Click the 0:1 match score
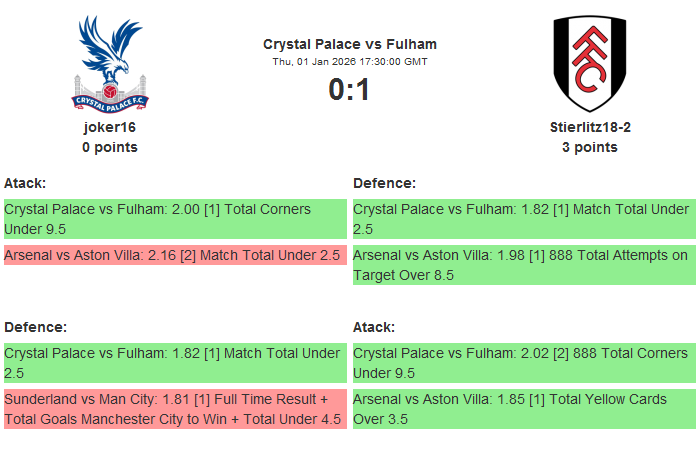This screenshot has height=460, width=700. (350, 90)
